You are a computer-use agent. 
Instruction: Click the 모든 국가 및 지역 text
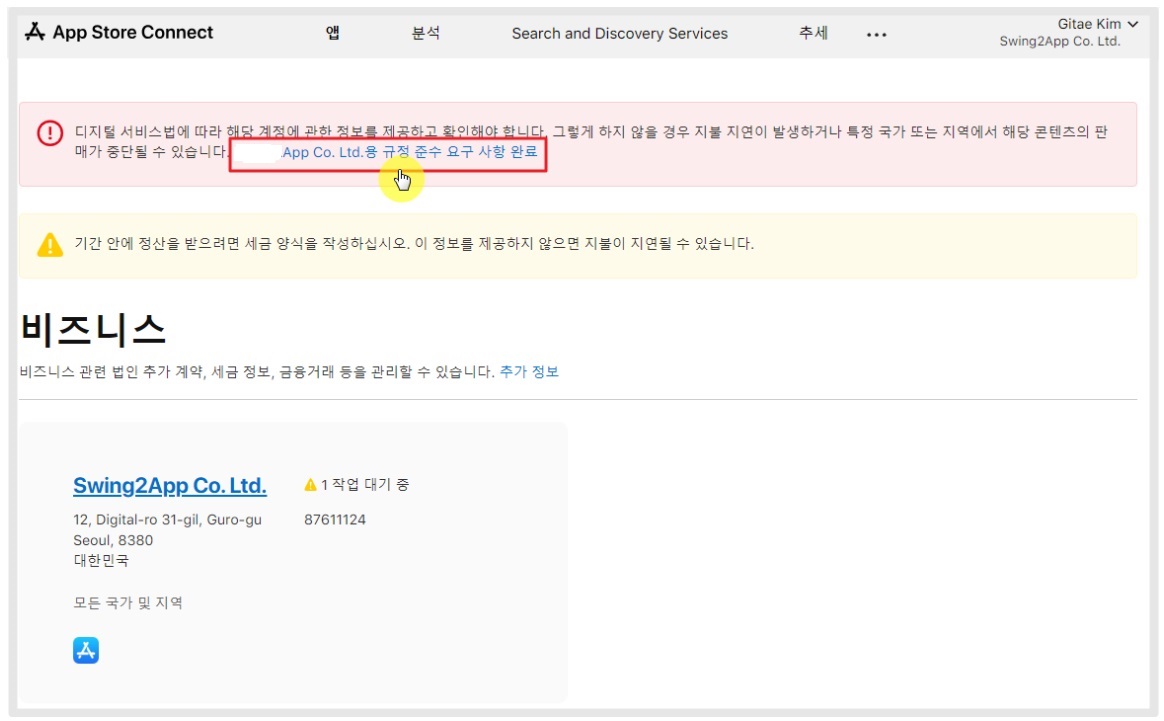click(x=128, y=603)
